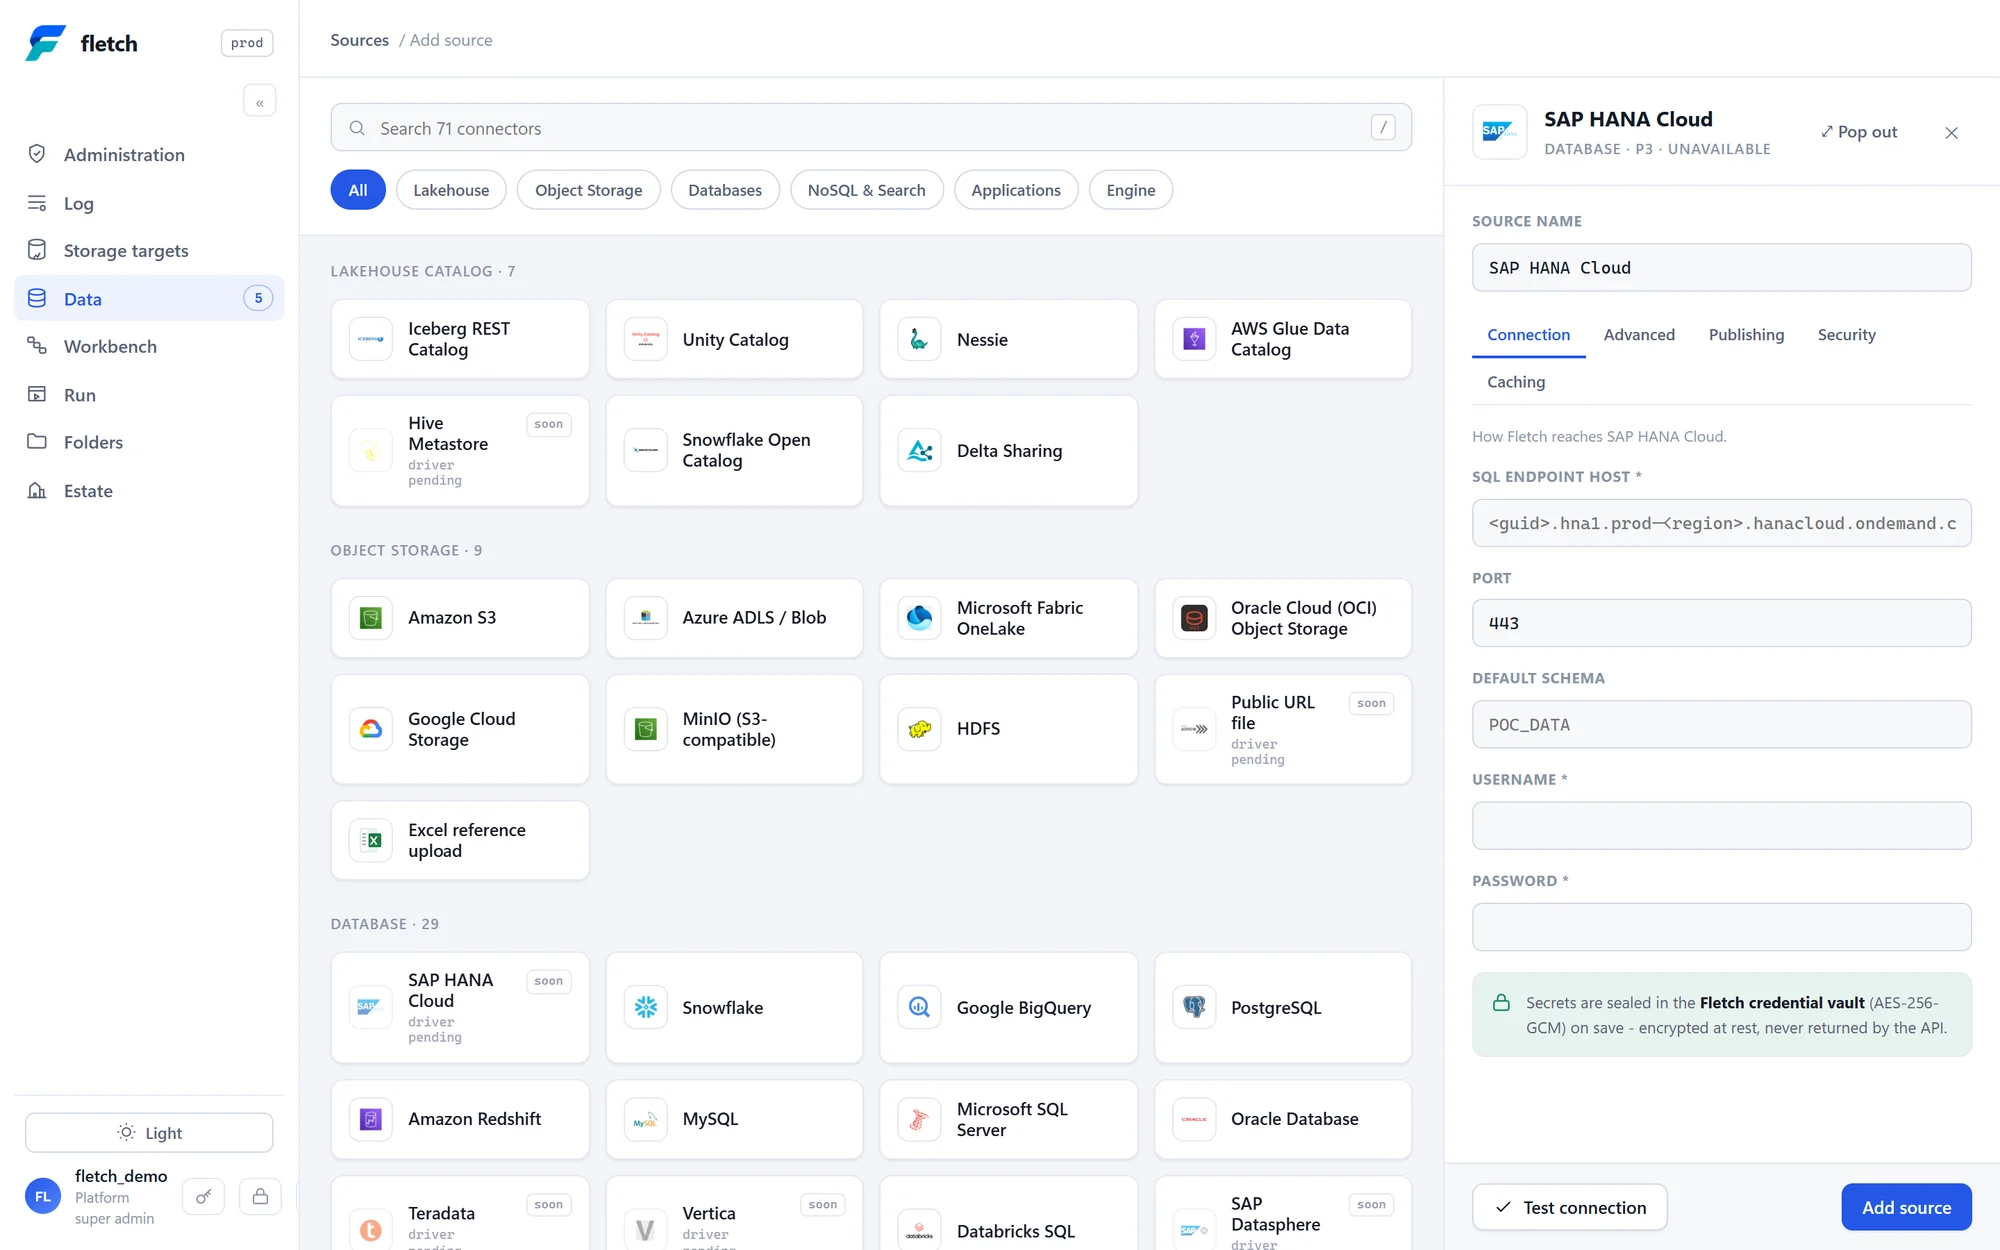2000x1250 pixels.
Task: Choose the Snowflake connector card icon
Action: pyautogui.click(x=645, y=1007)
